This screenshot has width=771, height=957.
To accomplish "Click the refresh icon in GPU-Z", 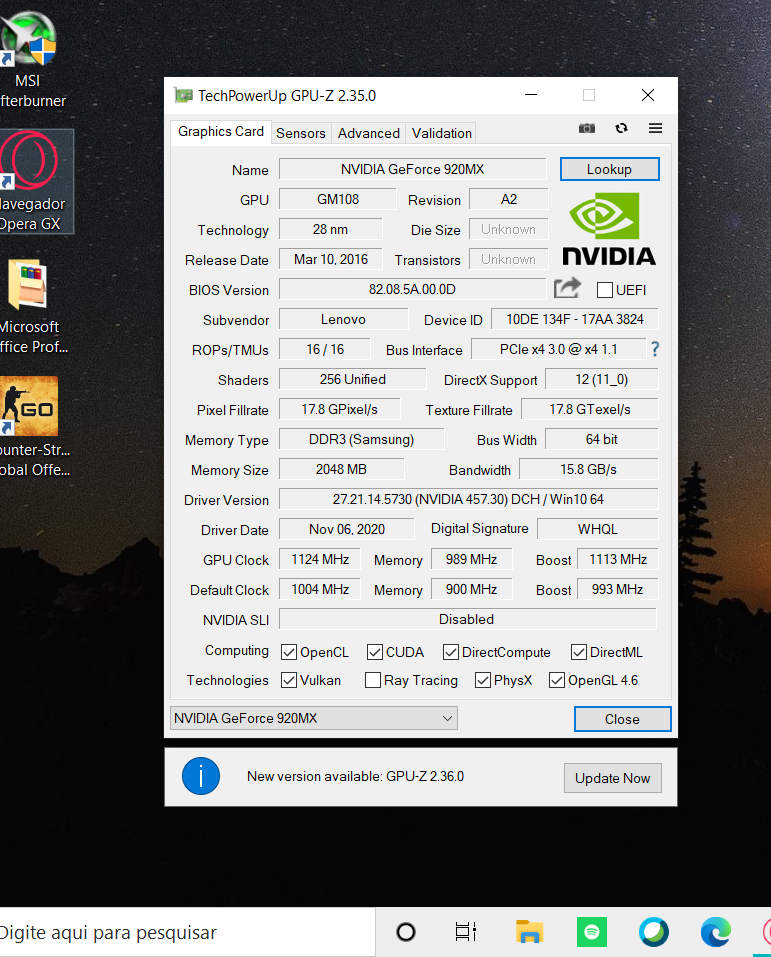I will pos(621,128).
